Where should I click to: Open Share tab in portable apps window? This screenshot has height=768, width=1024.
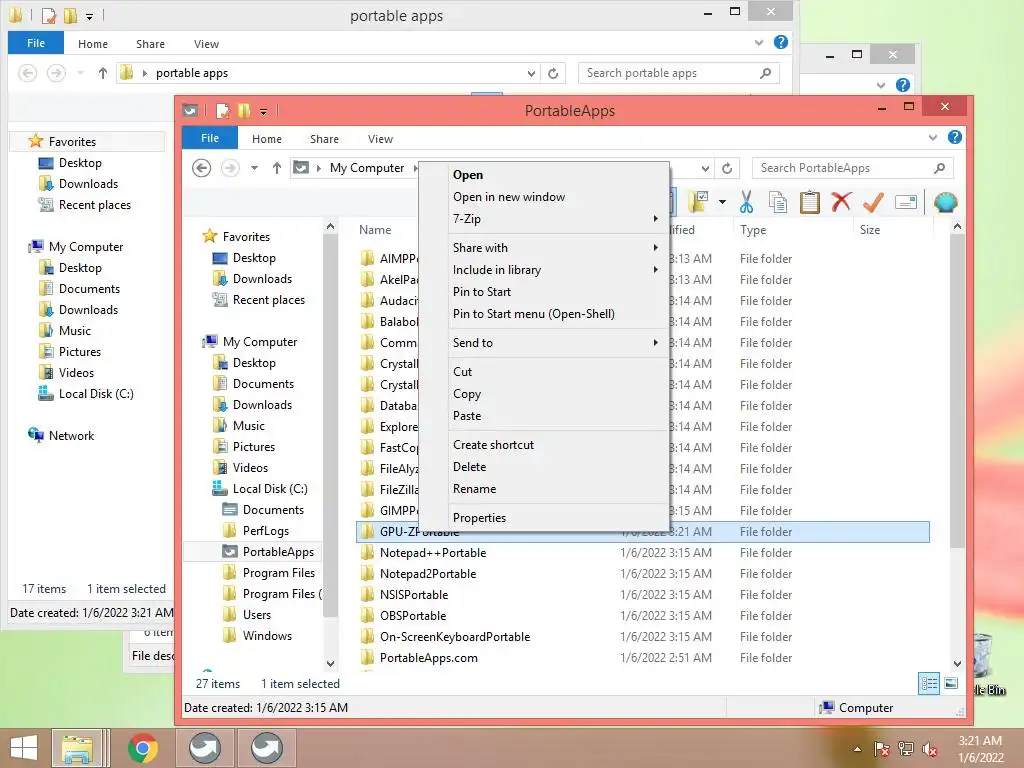tap(150, 44)
